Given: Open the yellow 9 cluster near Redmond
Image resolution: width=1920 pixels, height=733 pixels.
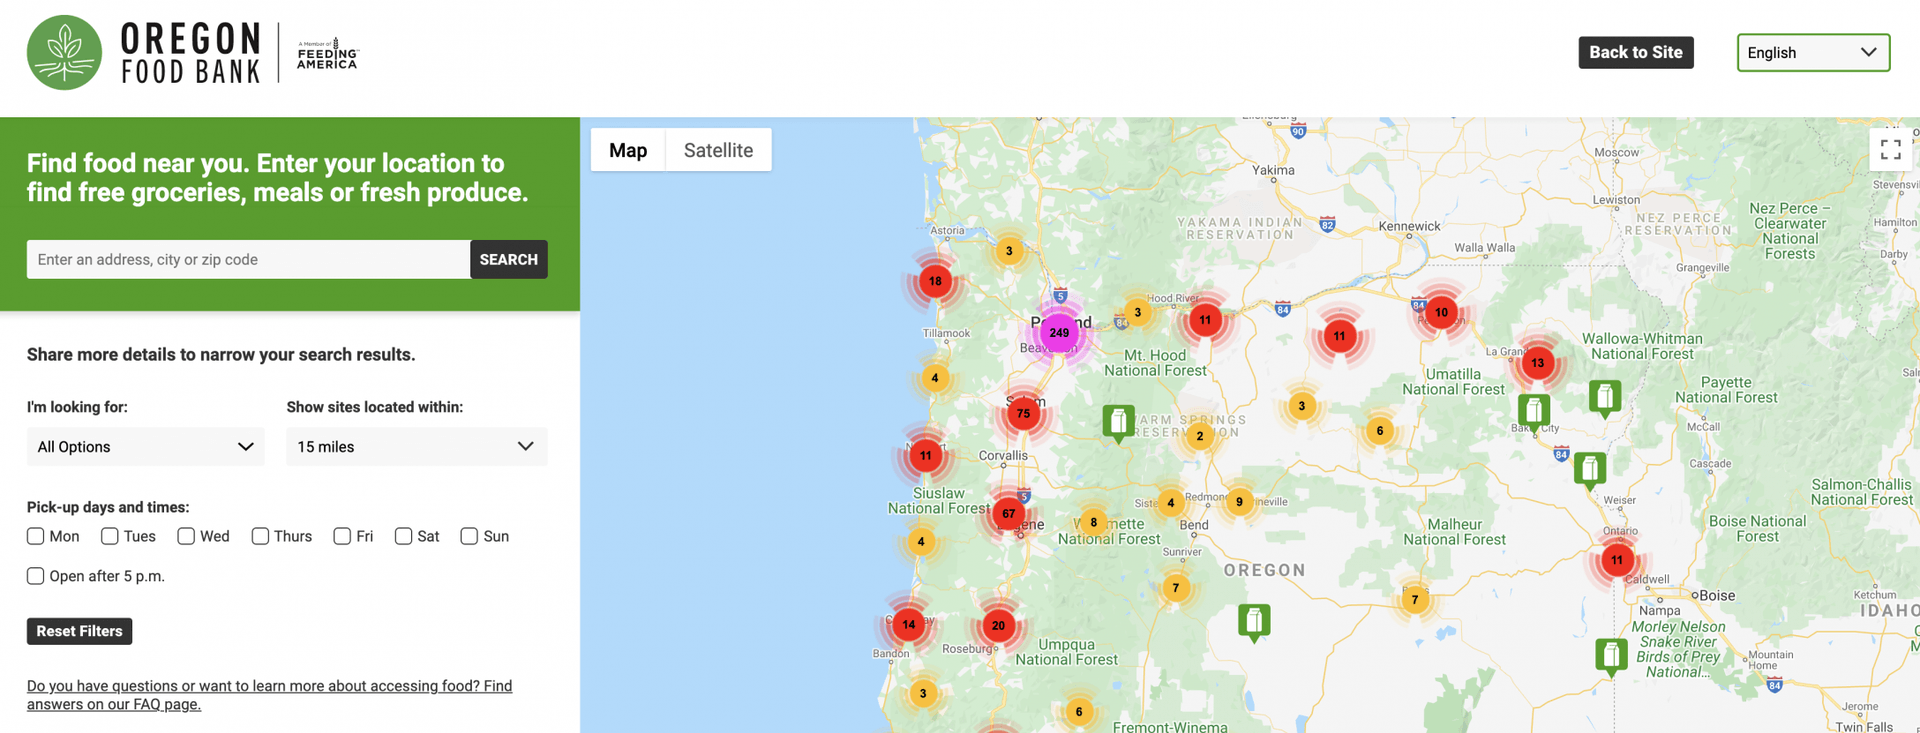Looking at the screenshot, I should tap(1239, 502).
